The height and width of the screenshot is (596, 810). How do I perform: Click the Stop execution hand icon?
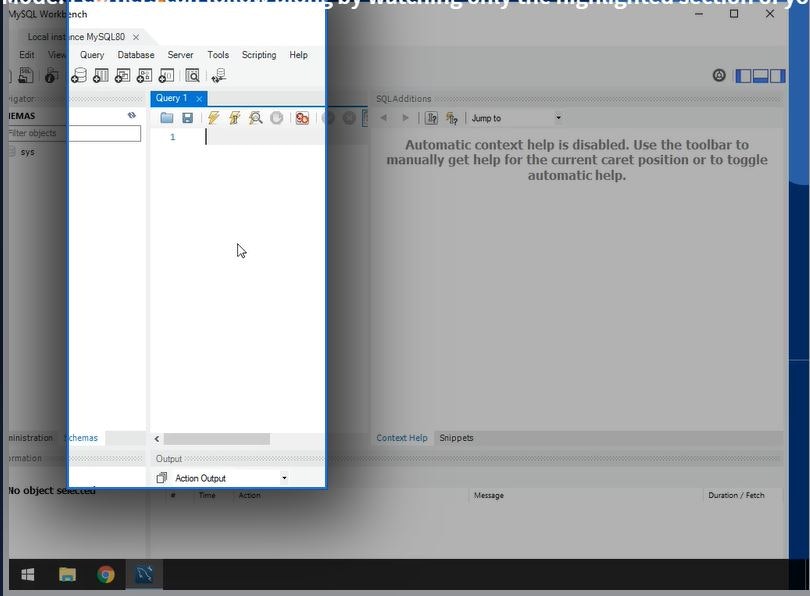277,118
